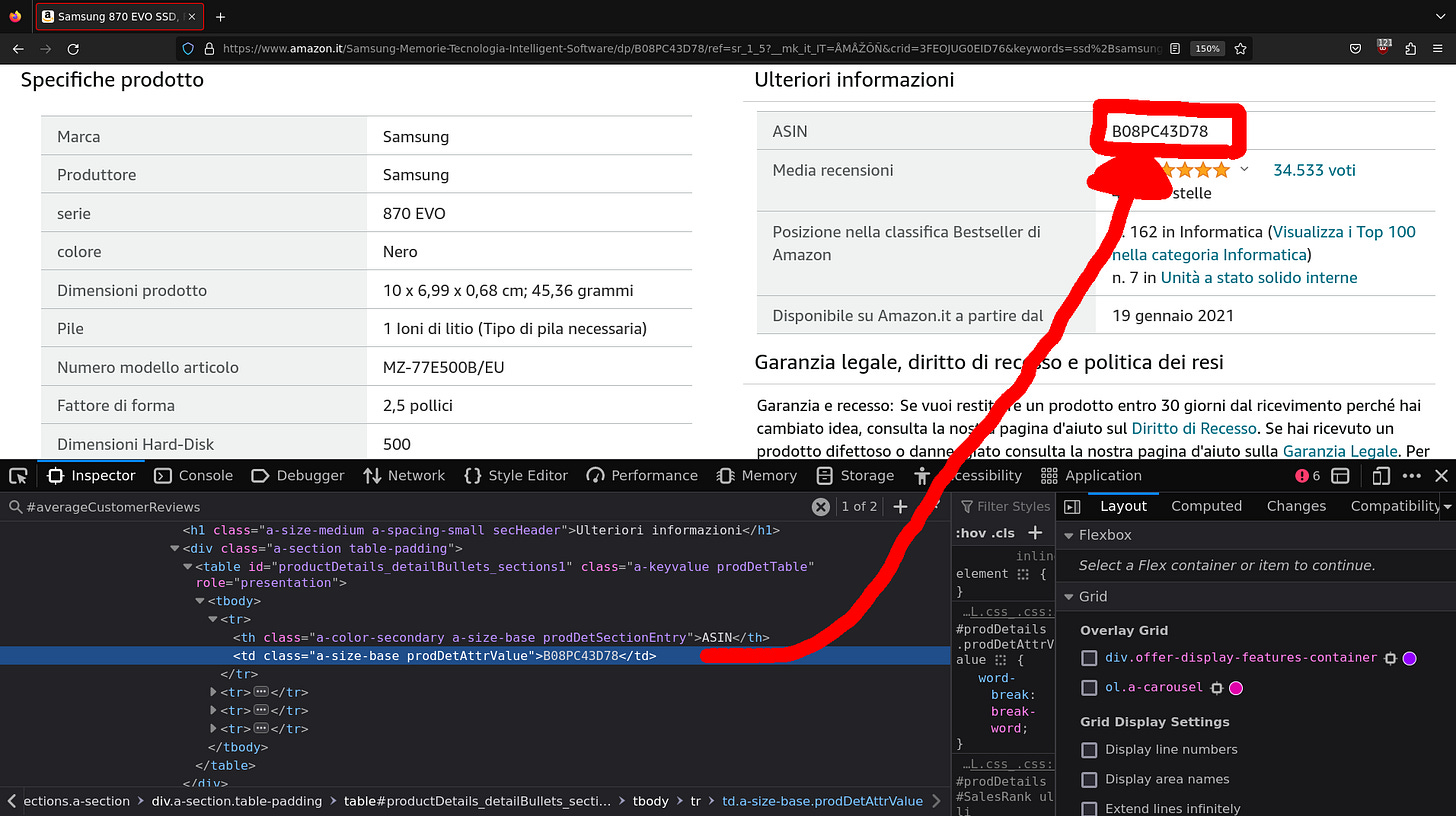Check Display line numbers
The height and width of the screenshot is (816, 1456).
click(1089, 750)
